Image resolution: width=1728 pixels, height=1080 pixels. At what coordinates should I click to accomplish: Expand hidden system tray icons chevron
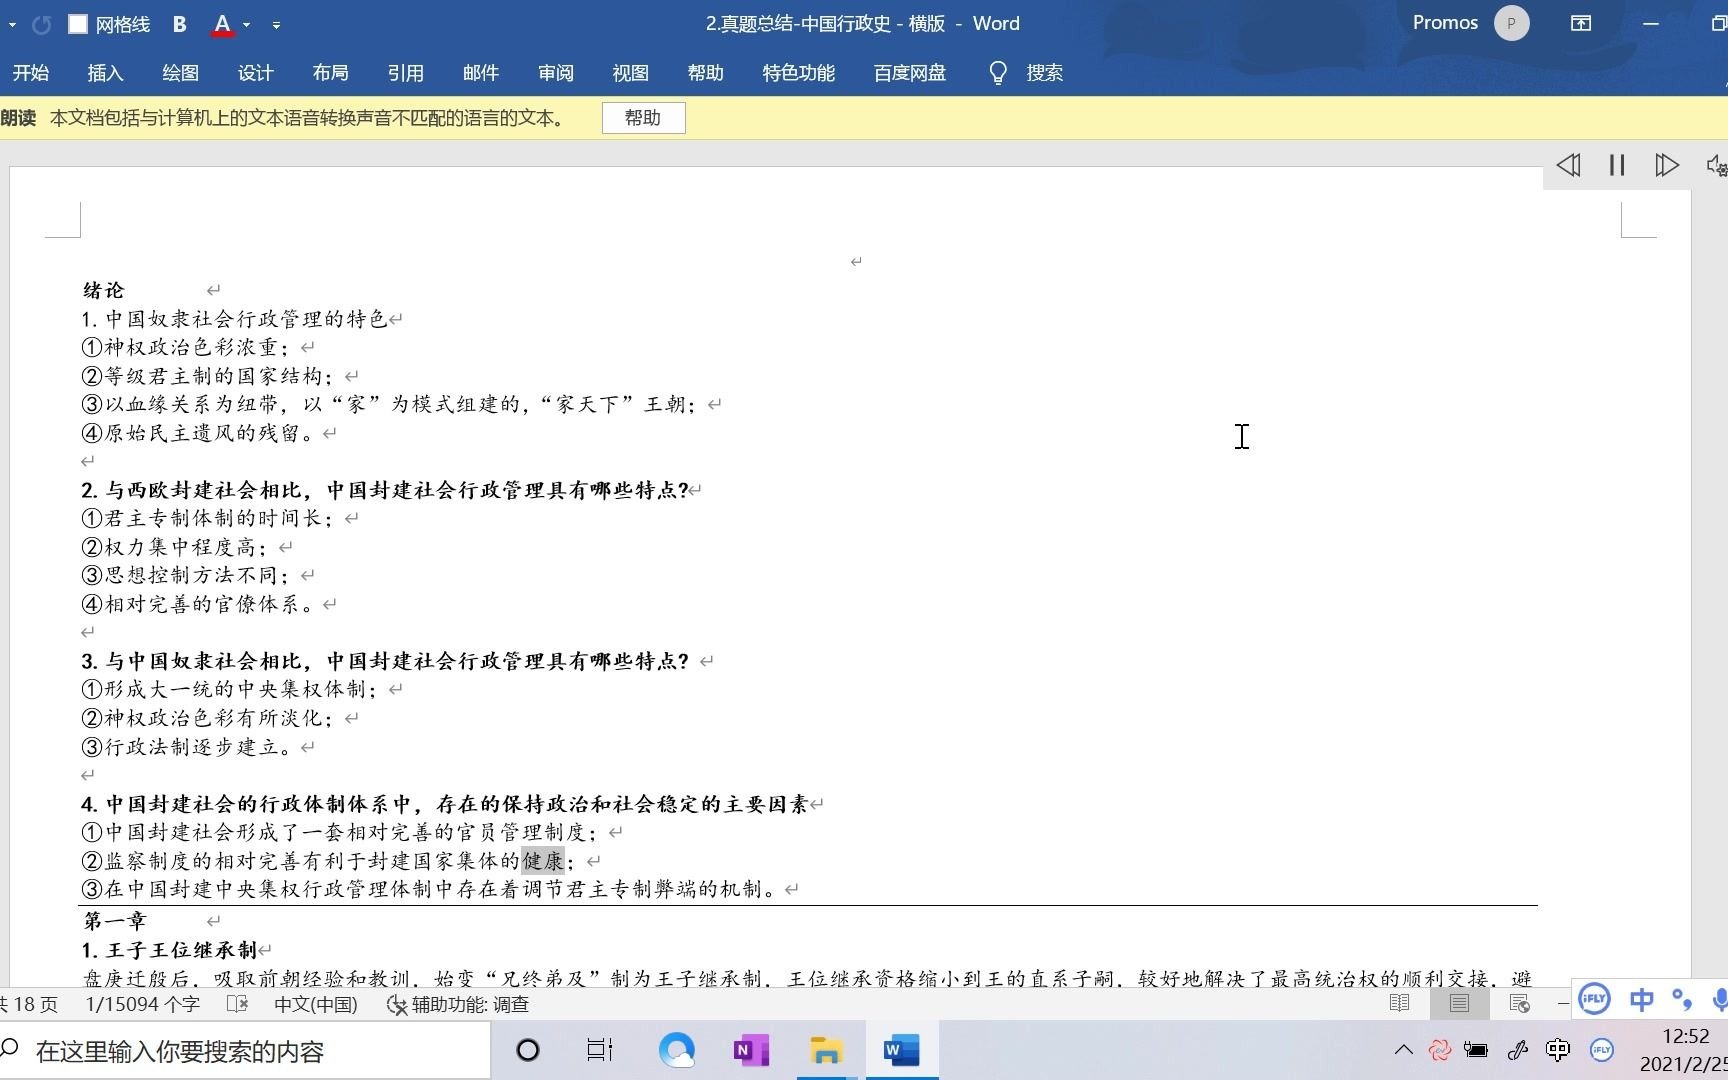click(1404, 1049)
